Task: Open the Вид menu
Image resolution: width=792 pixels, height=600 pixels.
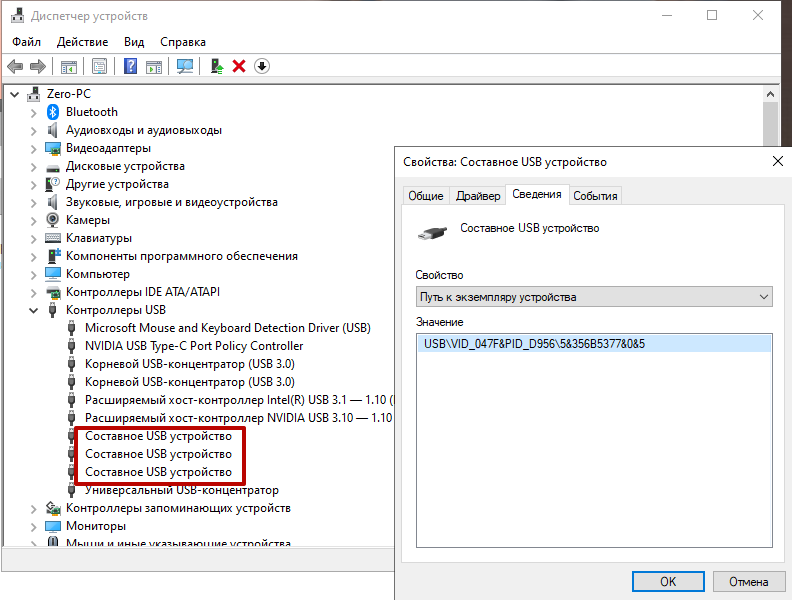Action: point(134,42)
